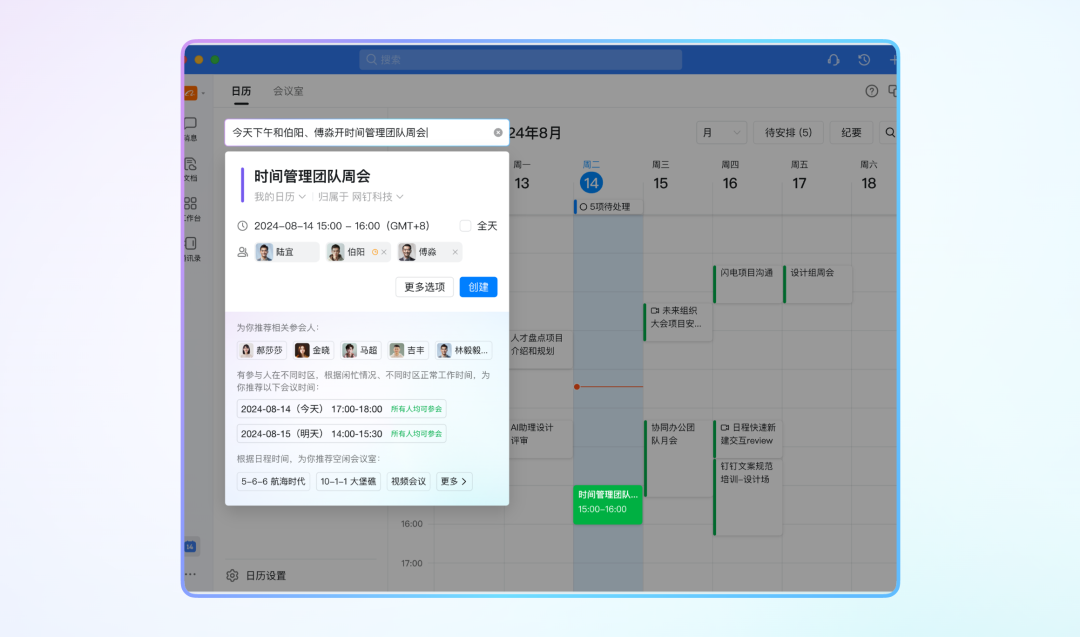Remove attendee 傅淼 using the X
Viewport: 1080px width, 637px height.
[x=455, y=252]
